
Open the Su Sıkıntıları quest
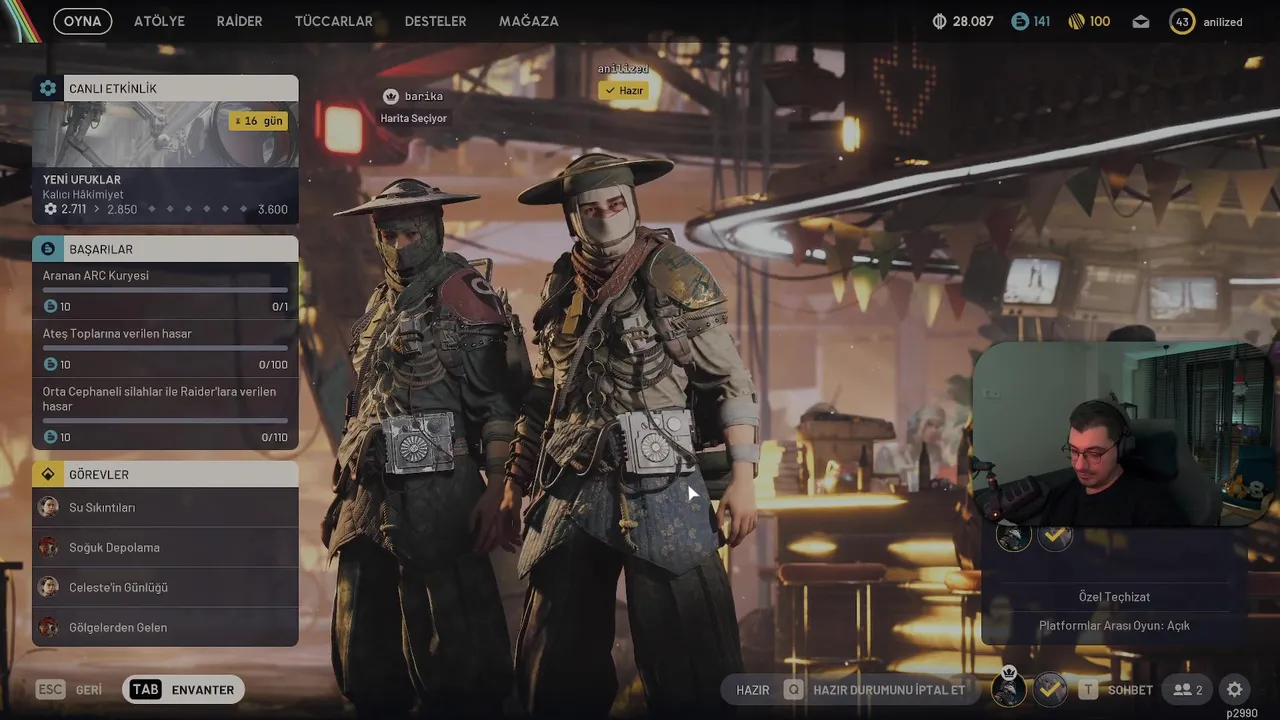click(x=165, y=507)
